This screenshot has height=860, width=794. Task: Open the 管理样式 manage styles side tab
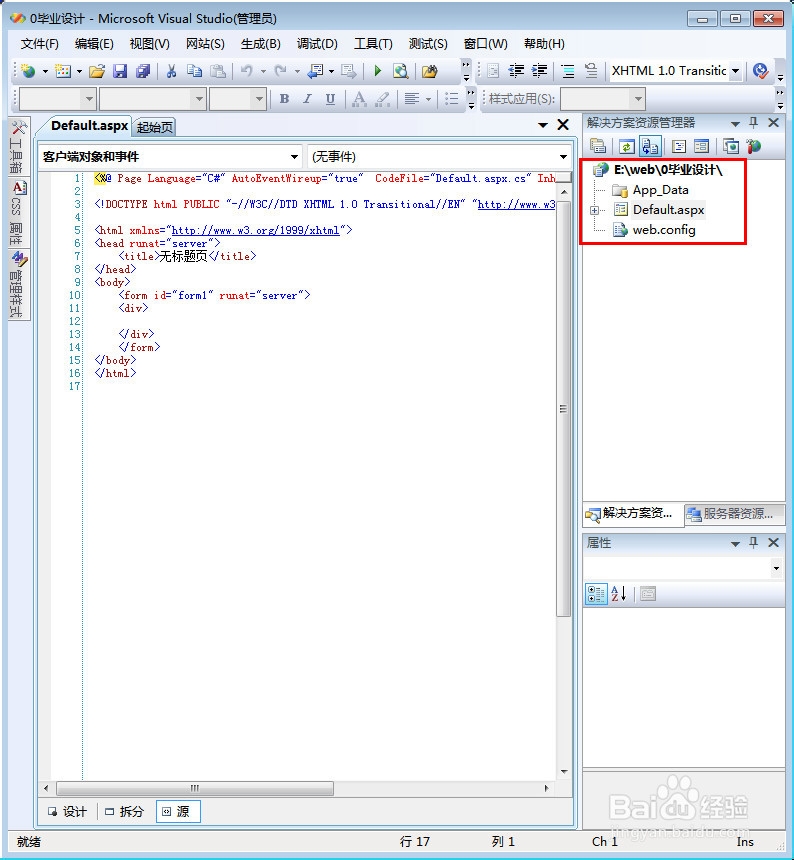point(18,285)
